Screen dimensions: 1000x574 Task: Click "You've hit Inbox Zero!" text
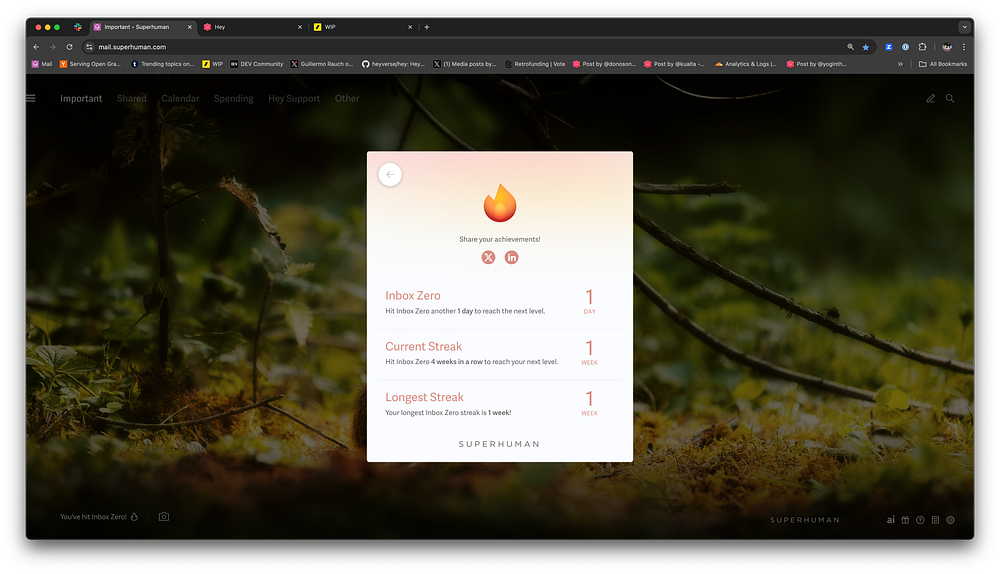(93, 517)
